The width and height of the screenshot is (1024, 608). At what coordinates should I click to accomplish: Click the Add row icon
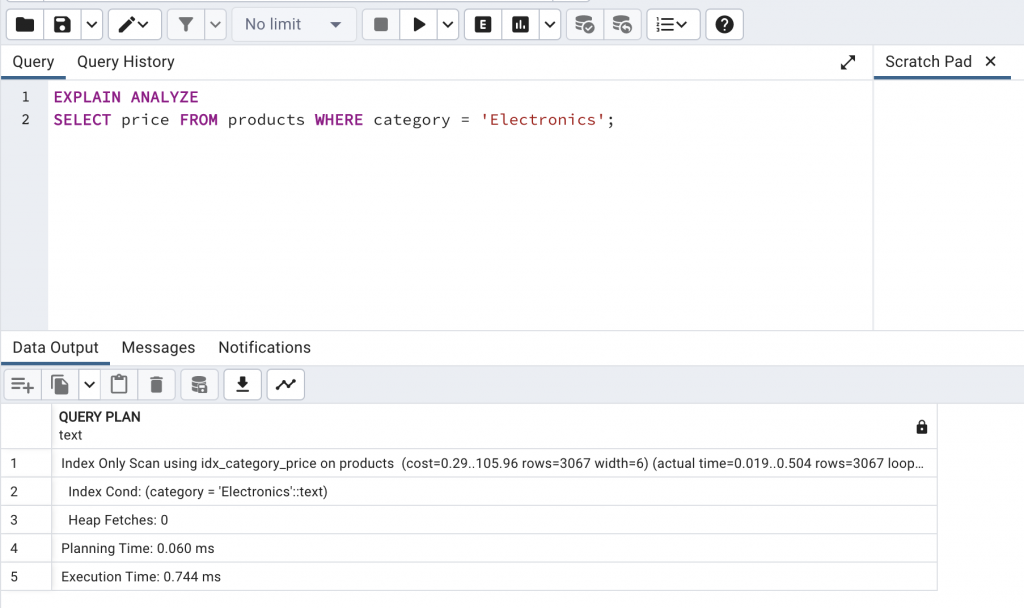pyautogui.click(x=22, y=384)
